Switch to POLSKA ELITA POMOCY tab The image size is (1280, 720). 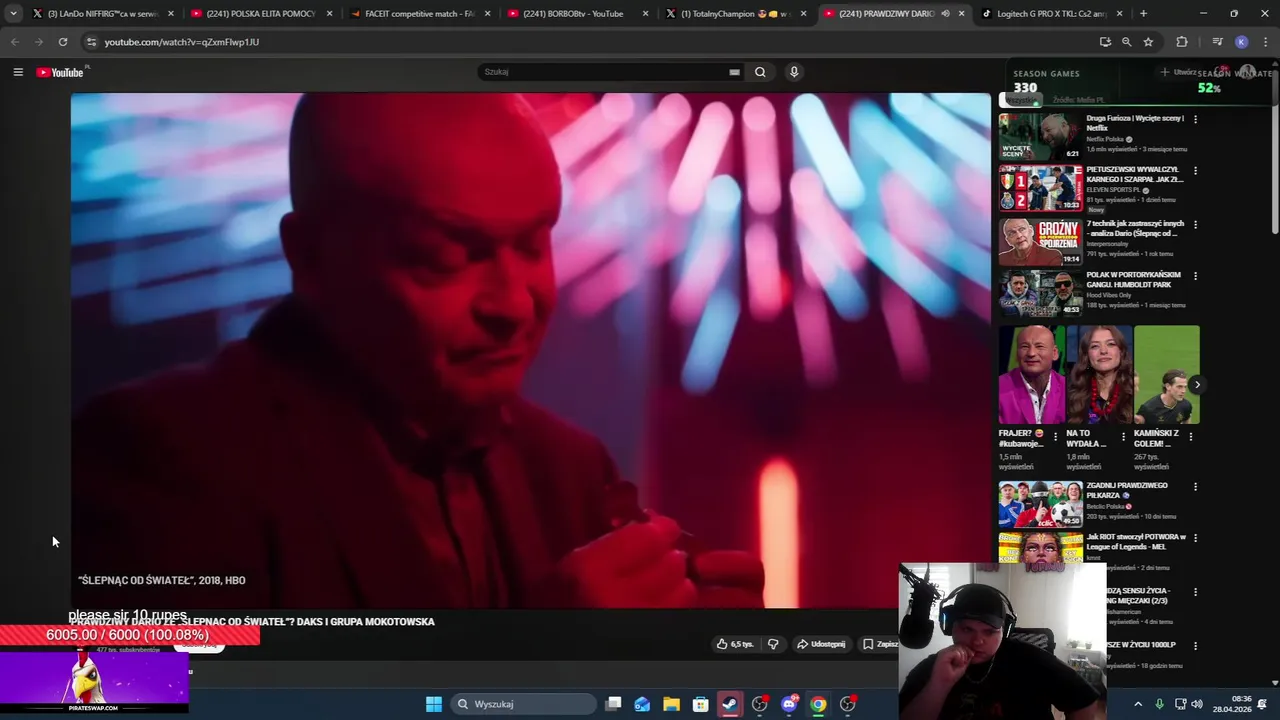tap(260, 14)
